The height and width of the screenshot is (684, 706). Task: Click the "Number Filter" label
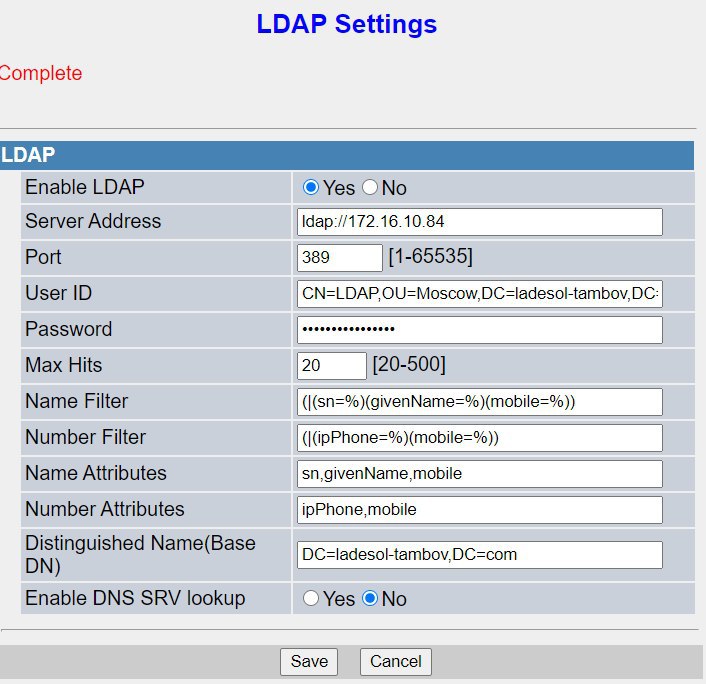[86, 437]
